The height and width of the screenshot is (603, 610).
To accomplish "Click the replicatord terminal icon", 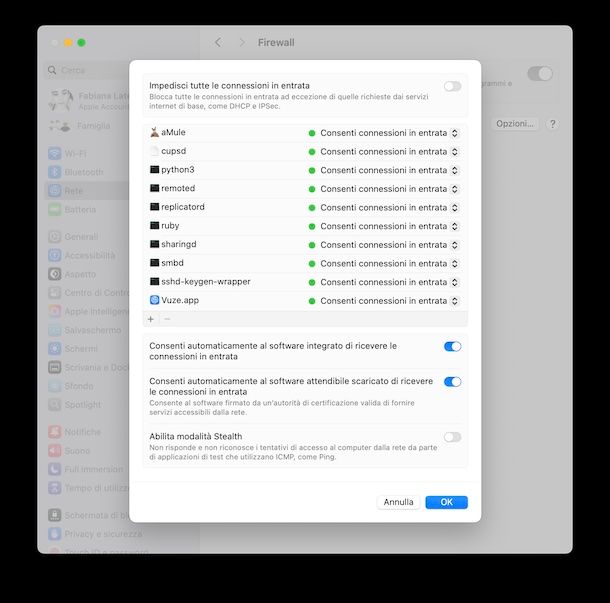I will pos(154,207).
